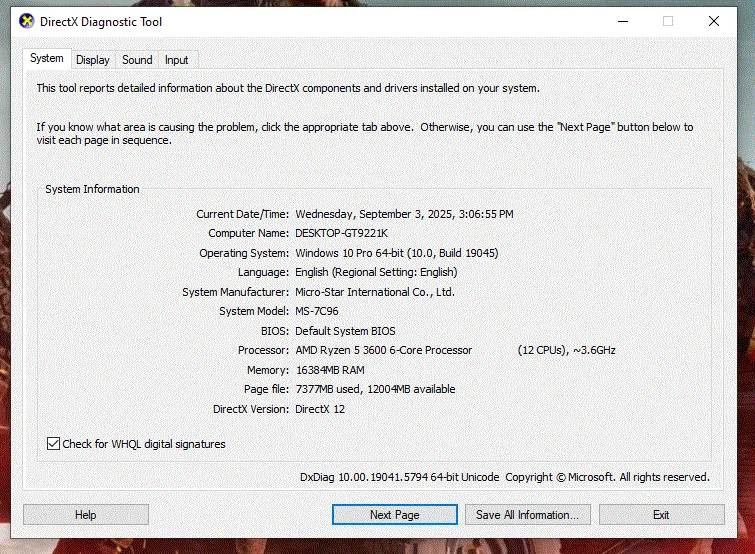Click the English regional setting language value
Image resolution: width=755 pixels, height=554 pixels.
tap(376, 272)
